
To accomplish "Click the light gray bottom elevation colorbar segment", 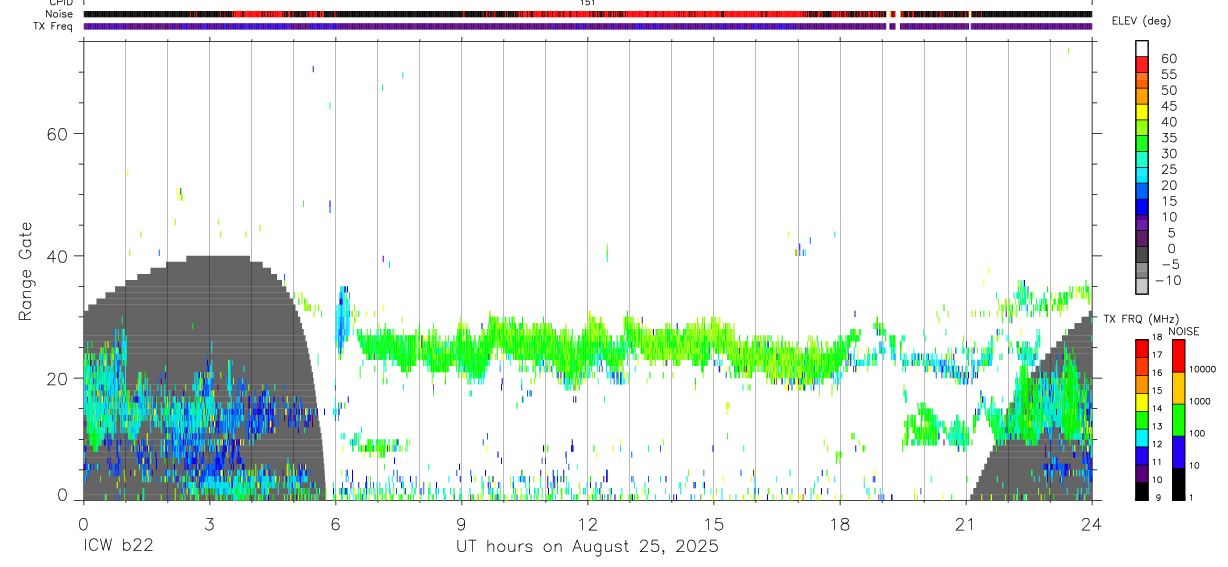I will 1142,285.
